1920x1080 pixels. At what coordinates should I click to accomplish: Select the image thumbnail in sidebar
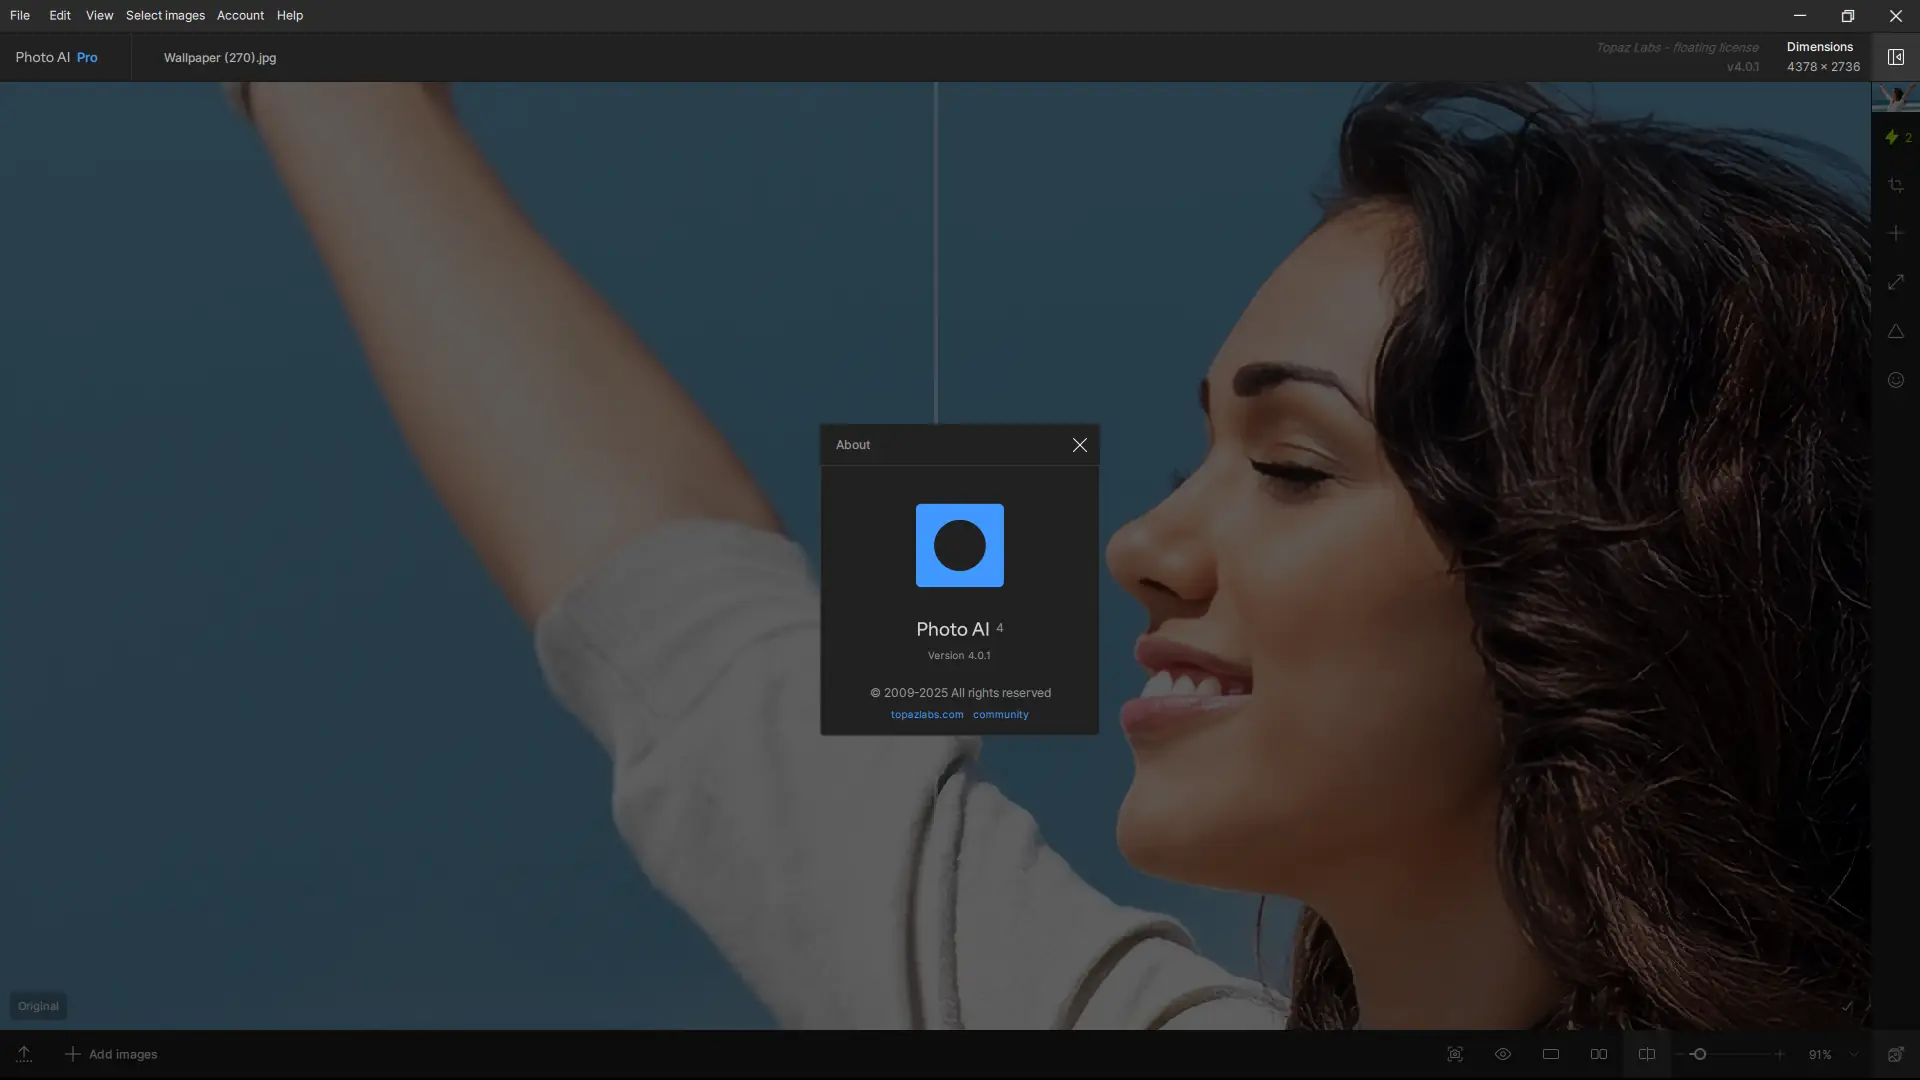[x=1894, y=97]
